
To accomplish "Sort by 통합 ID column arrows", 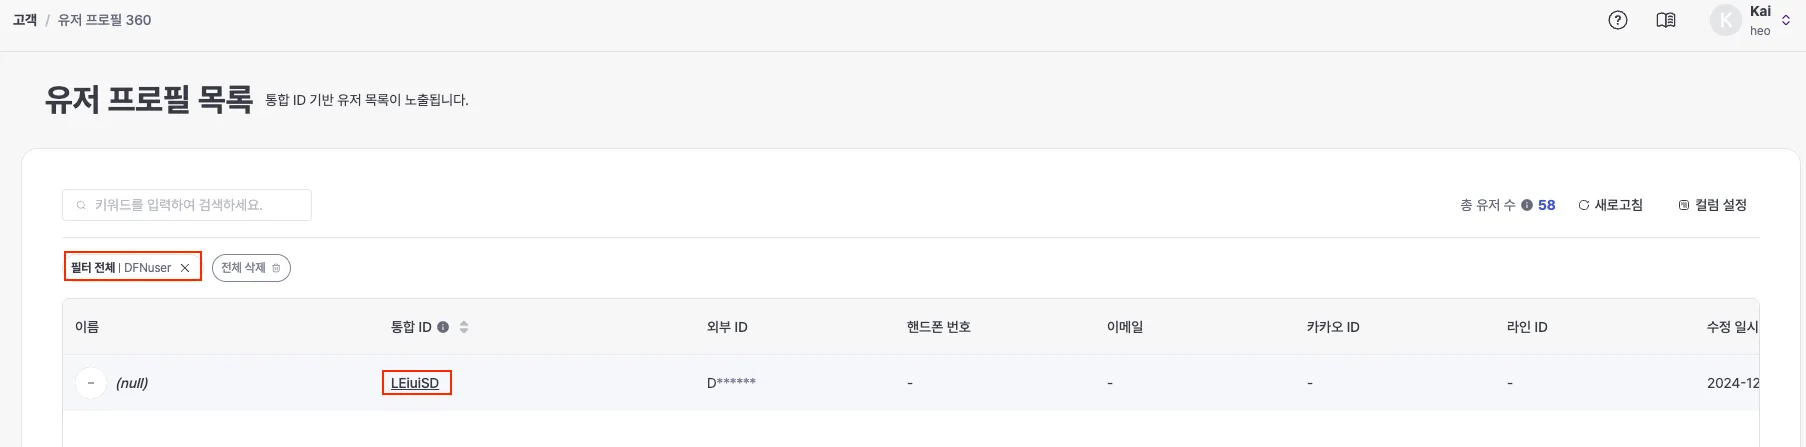I will click(x=464, y=327).
